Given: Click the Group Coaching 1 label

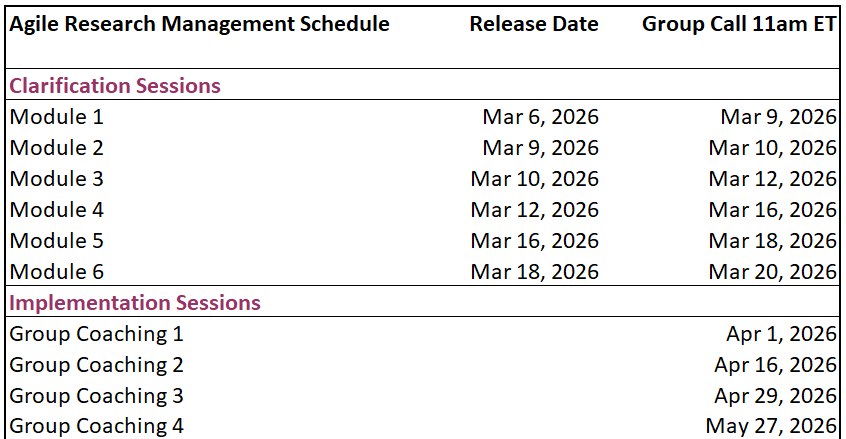Looking at the screenshot, I should pos(97,334).
